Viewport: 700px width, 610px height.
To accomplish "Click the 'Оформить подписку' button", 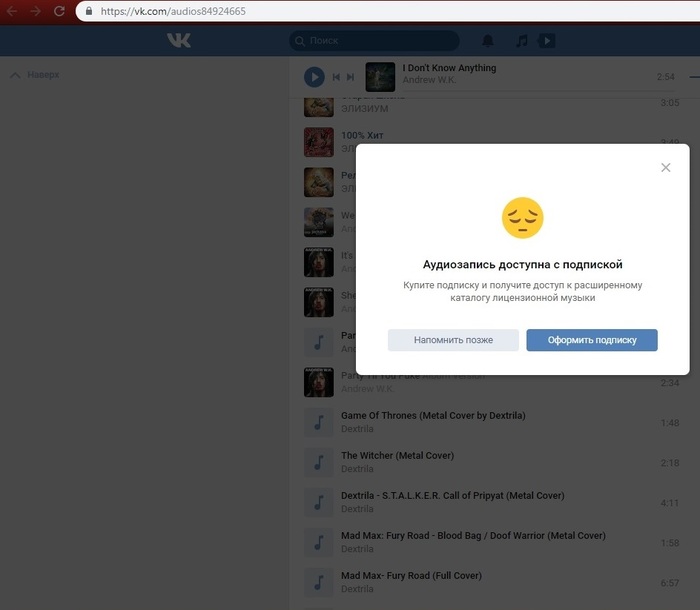I will (x=592, y=340).
